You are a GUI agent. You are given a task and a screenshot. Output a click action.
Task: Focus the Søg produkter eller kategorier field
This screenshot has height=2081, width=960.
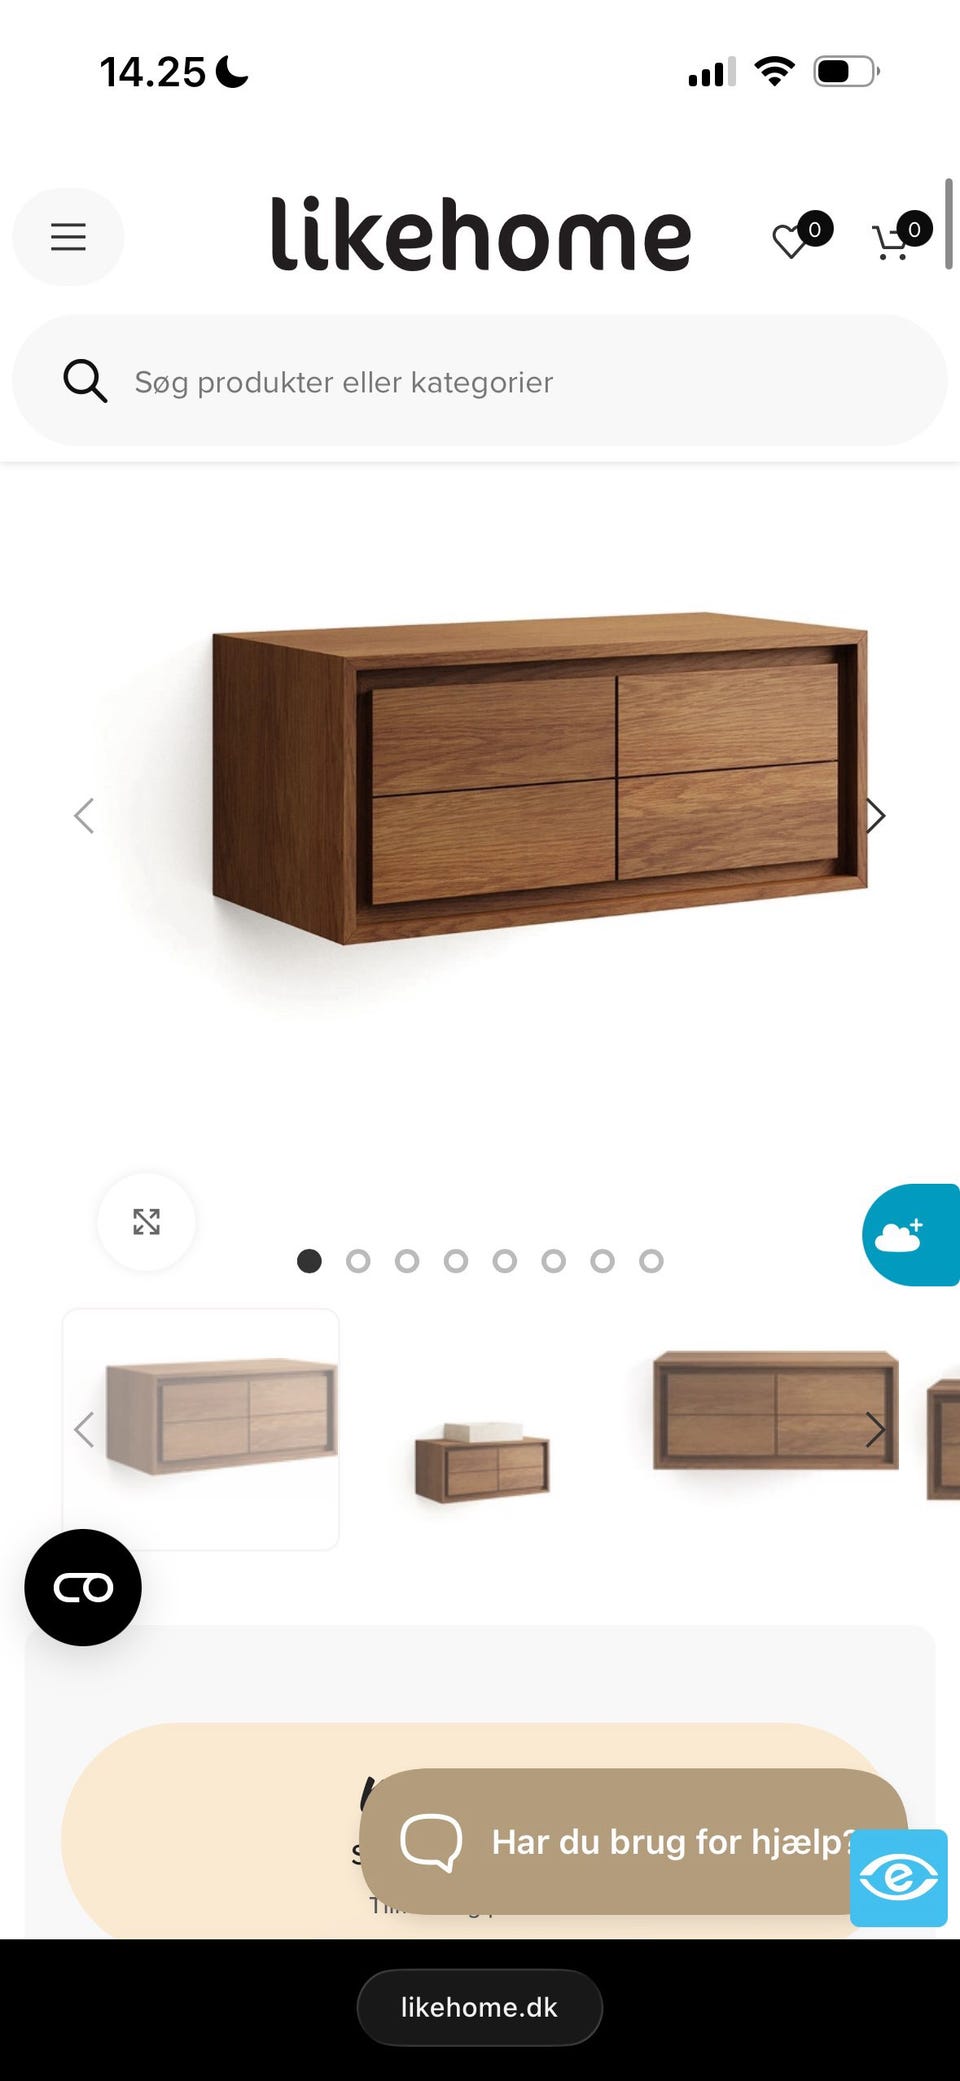tap(480, 381)
